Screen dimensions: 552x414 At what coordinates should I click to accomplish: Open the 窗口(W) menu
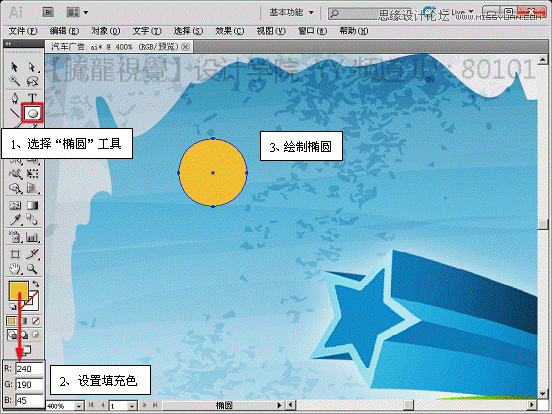[x=312, y=31]
